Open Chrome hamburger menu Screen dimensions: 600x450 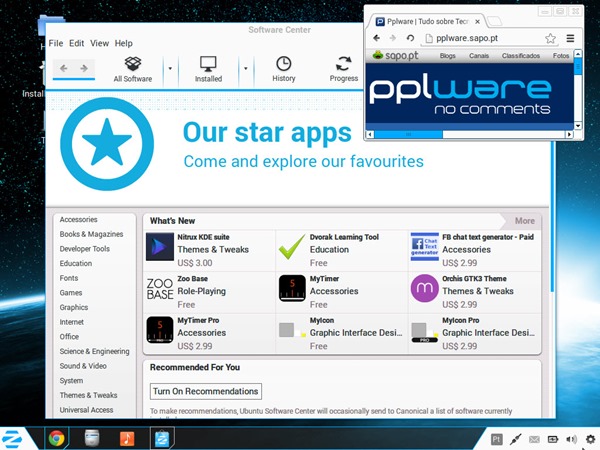(x=570, y=38)
